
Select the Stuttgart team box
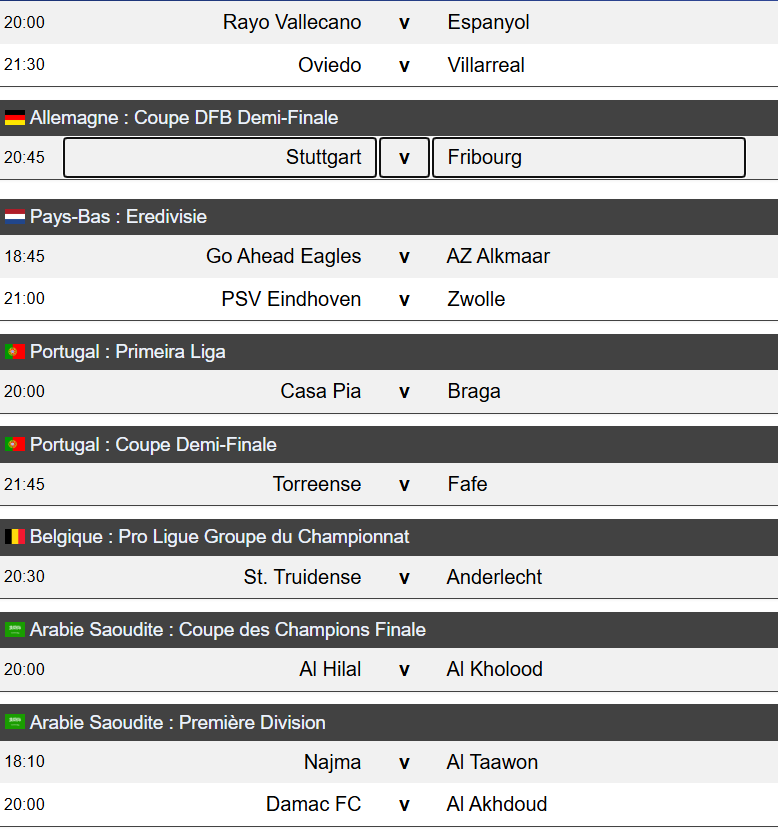pyautogui.click(x=220, y=158)
